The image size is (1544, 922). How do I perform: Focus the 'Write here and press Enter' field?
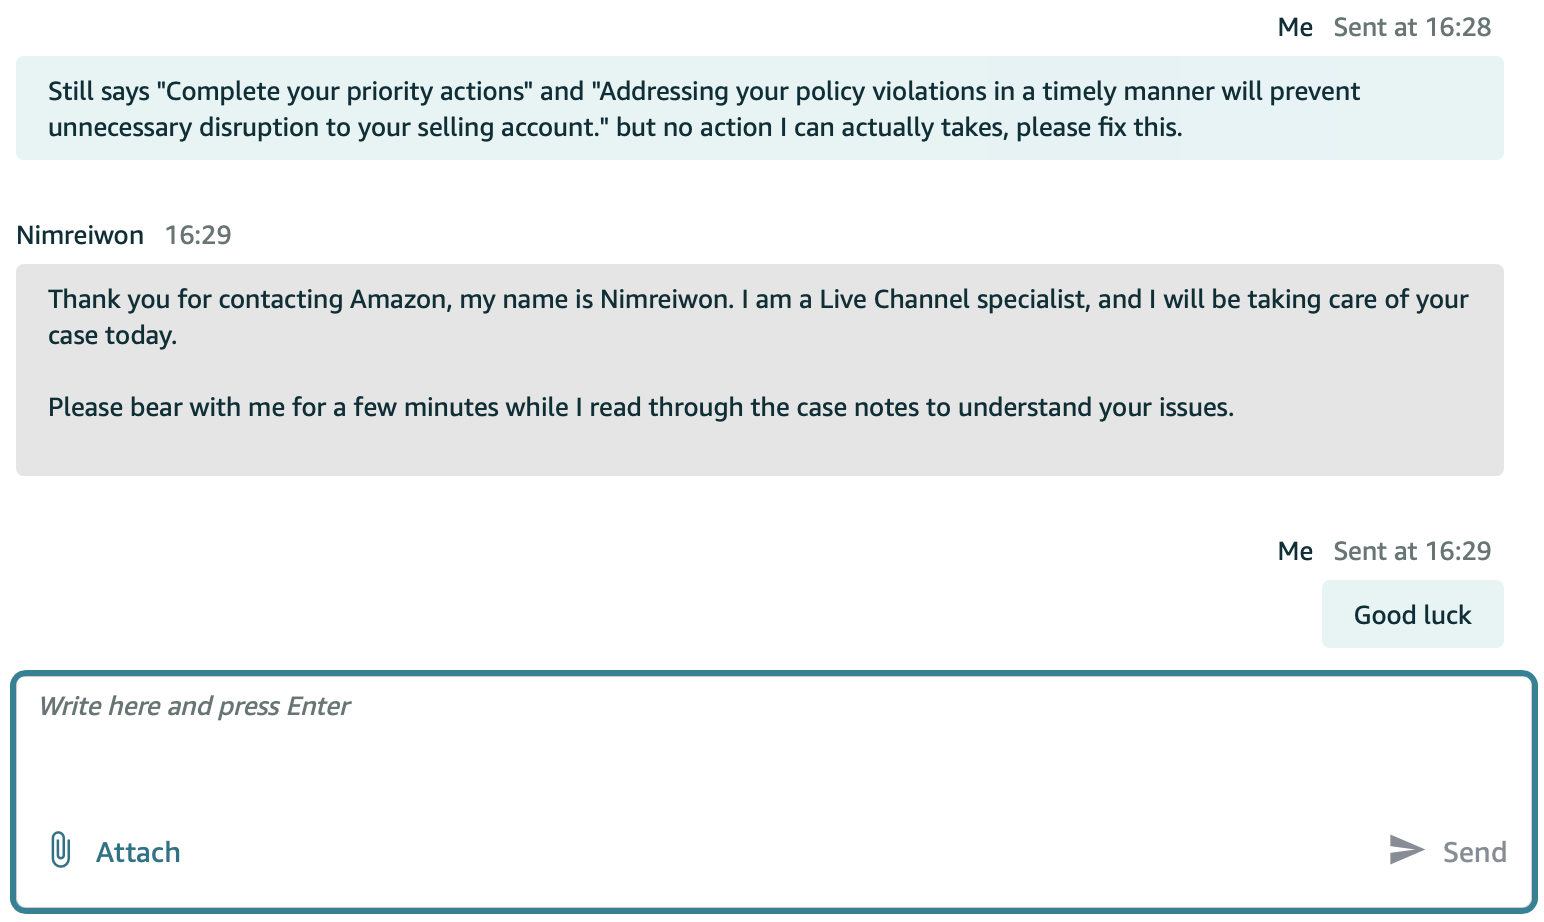[x=770, y=750]
